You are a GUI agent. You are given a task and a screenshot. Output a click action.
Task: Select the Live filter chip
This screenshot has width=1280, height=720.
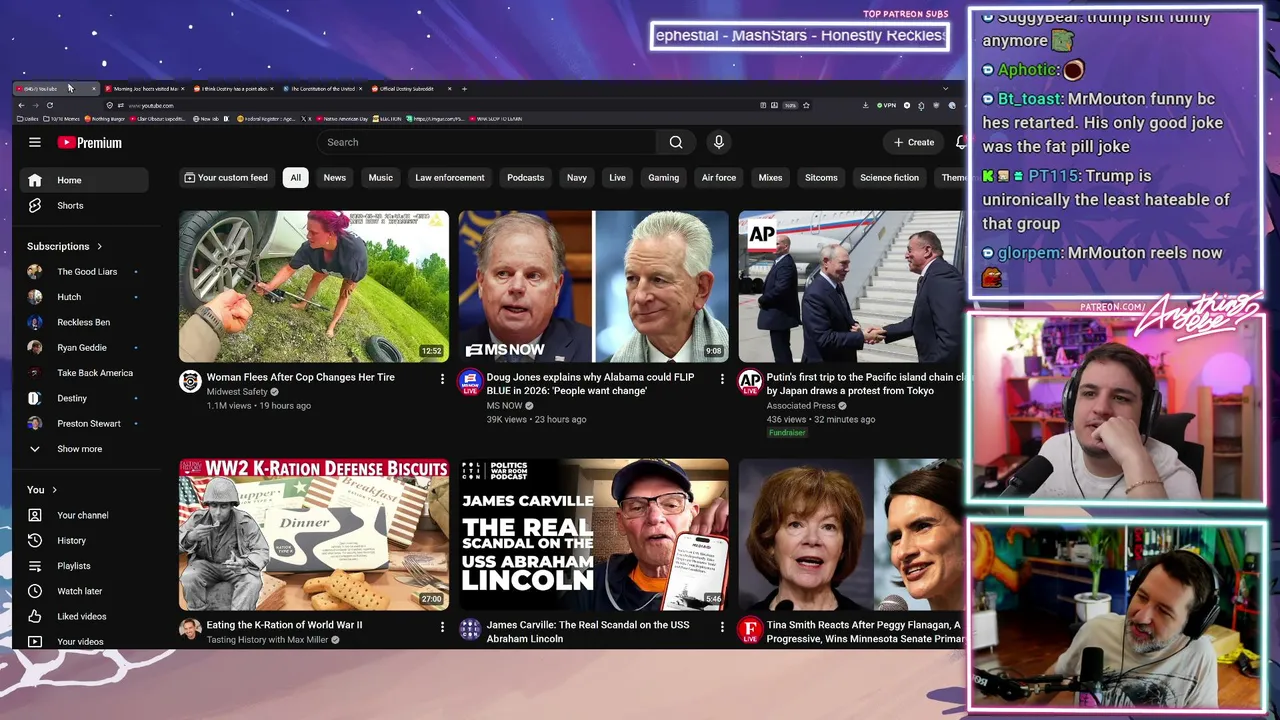pos(617,178)
